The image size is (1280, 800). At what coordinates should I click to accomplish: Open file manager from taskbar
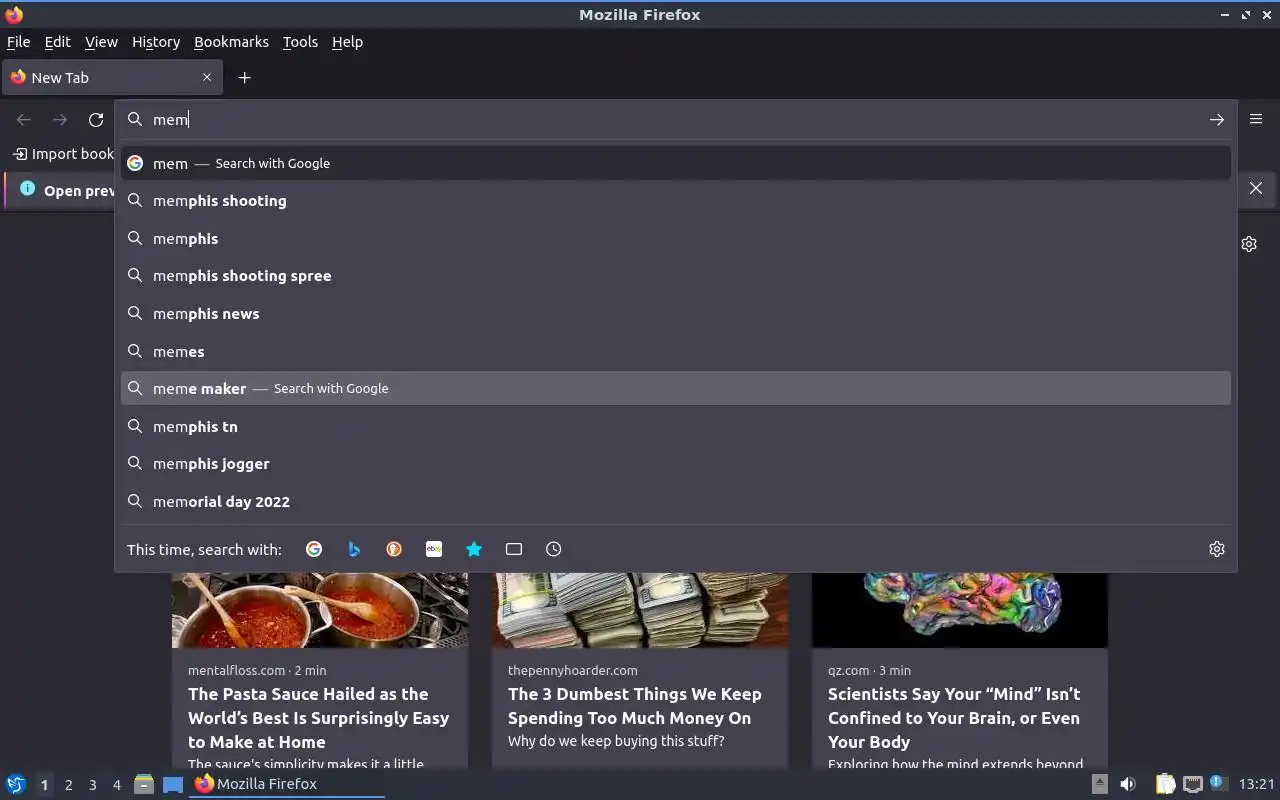(144, 784)
